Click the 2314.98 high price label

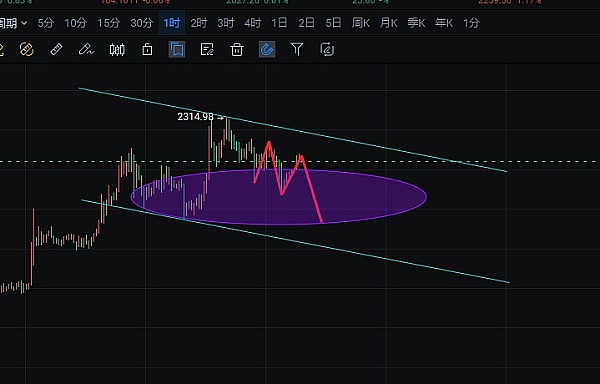click(195, 117)
